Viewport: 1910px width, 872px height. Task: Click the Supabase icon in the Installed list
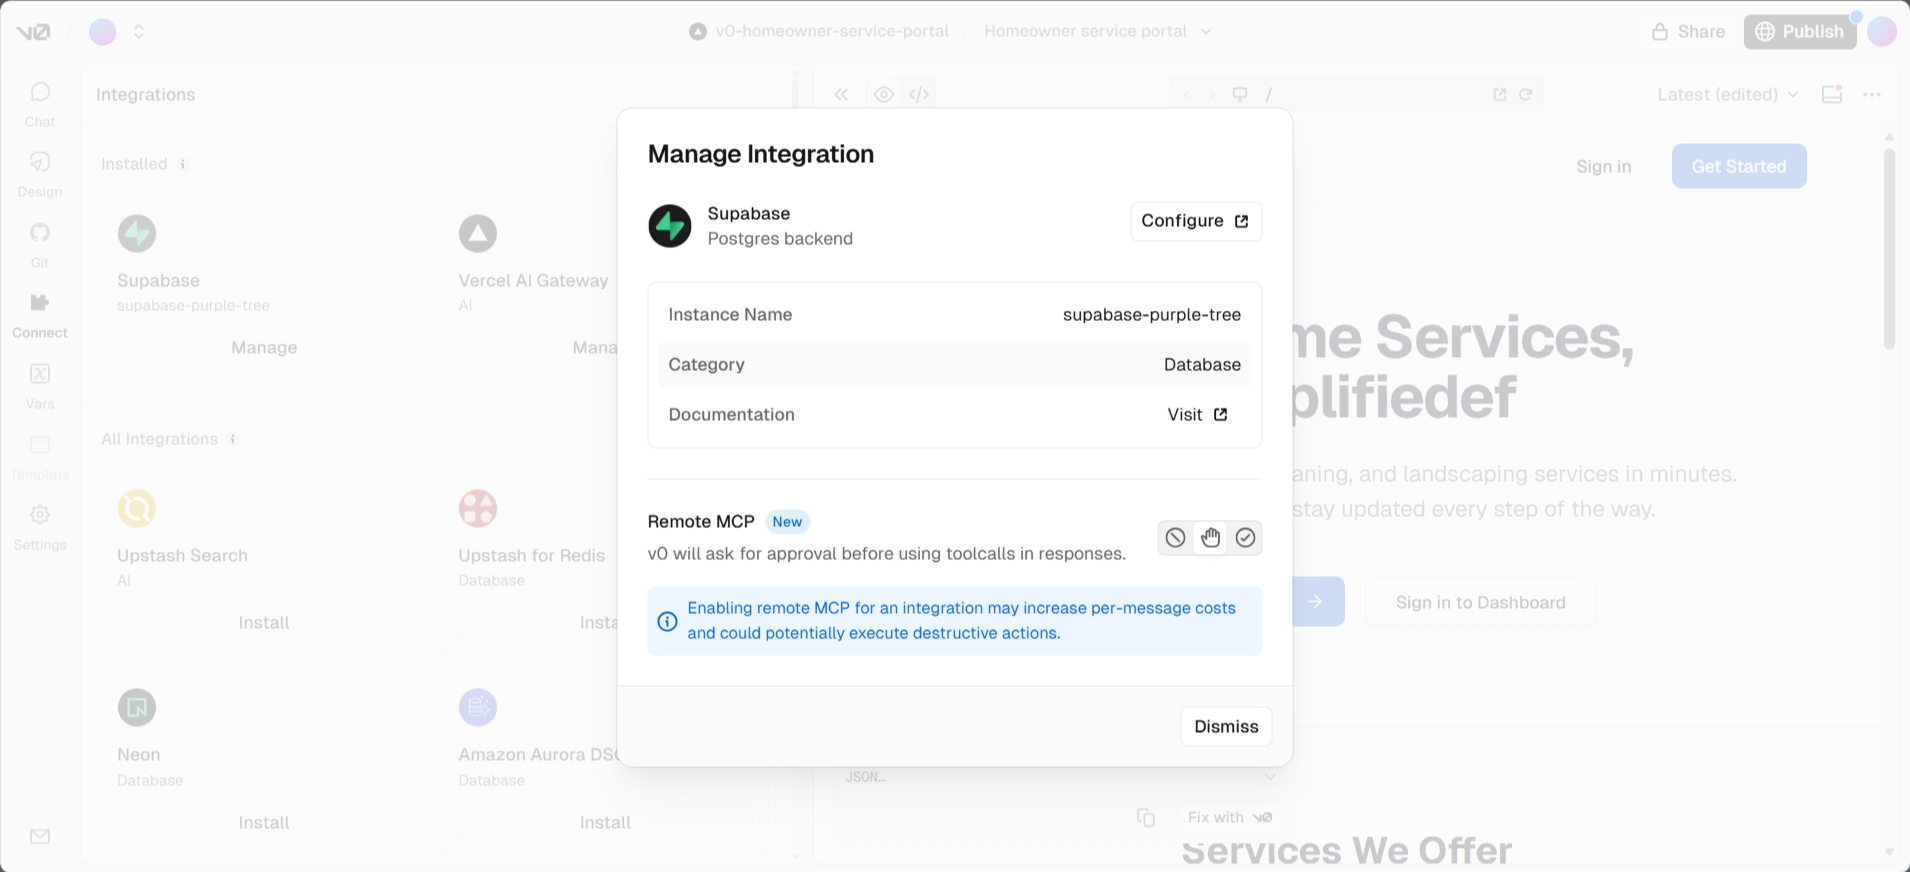(137, 233)
